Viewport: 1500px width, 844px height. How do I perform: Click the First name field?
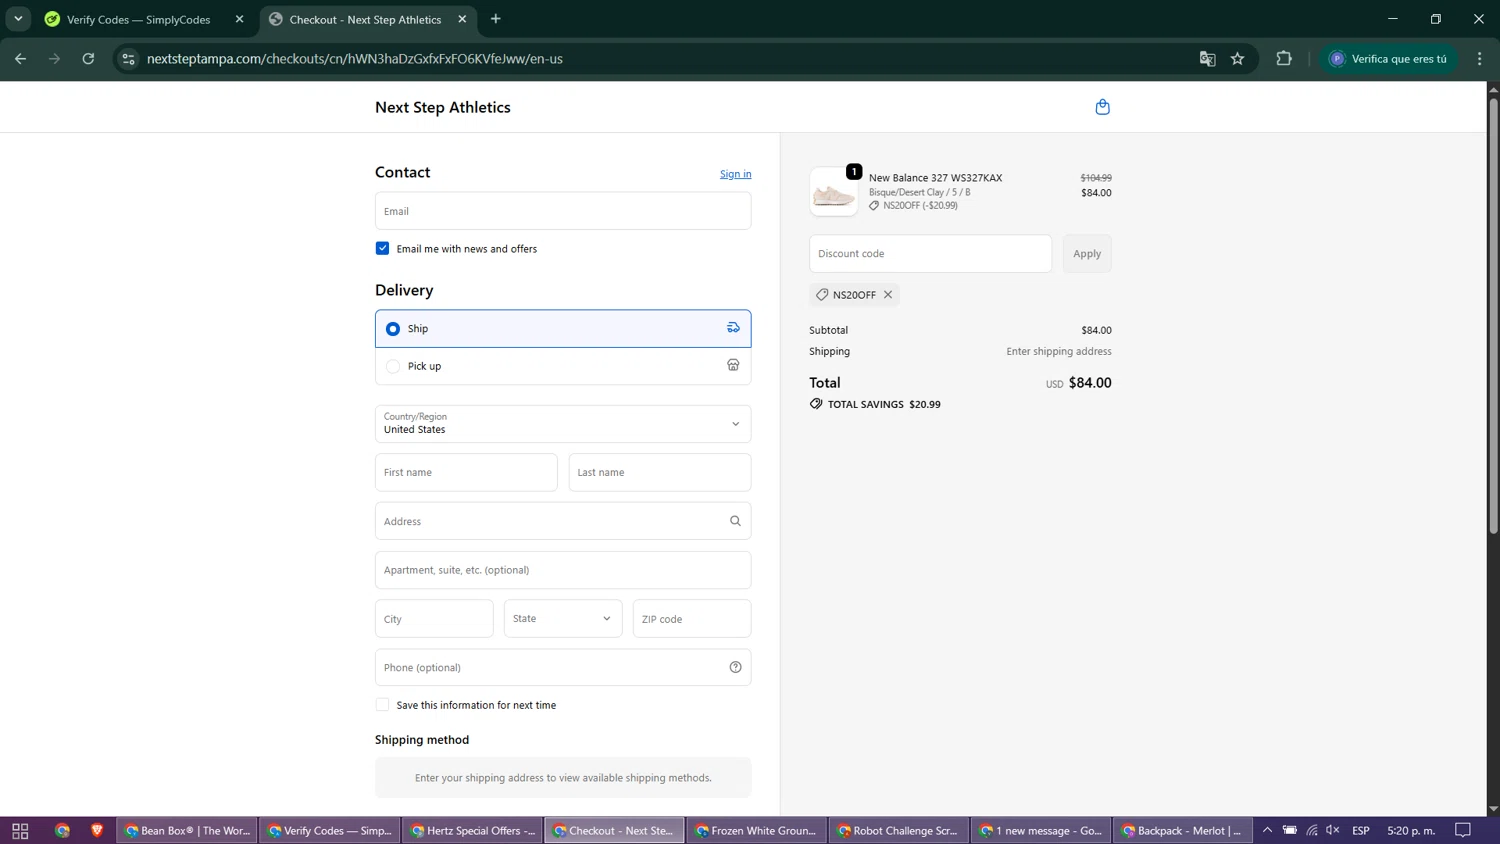(x=466, y=472)
